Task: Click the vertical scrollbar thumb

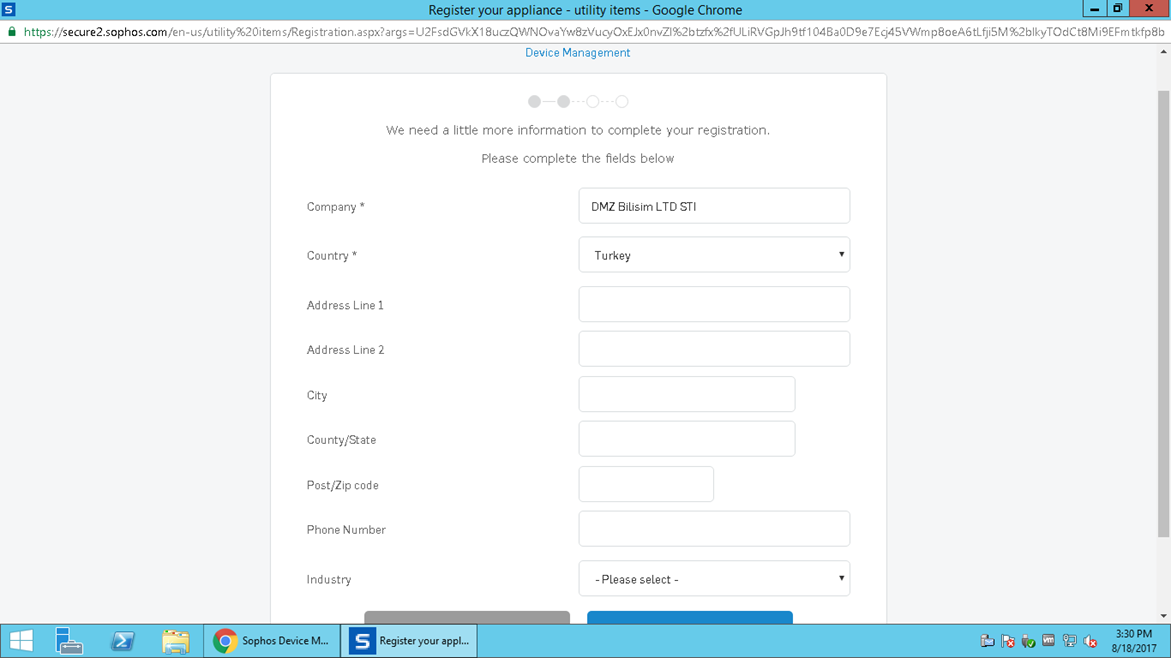Action: (x=1164, y=314)
